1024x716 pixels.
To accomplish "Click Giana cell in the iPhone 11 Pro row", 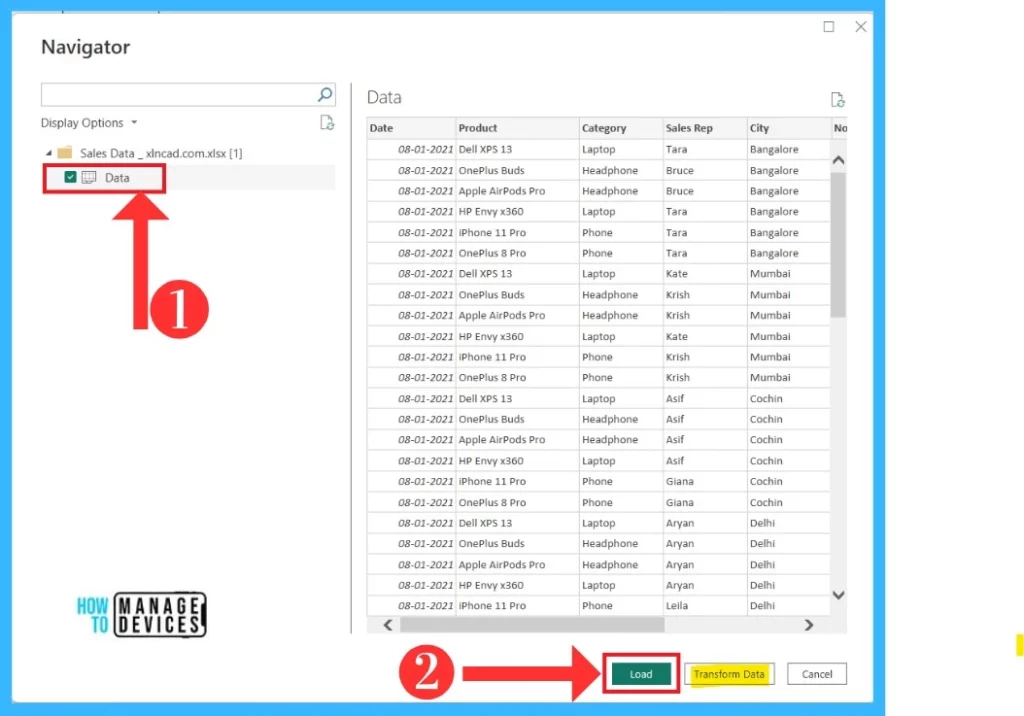I will click(705, 481).
